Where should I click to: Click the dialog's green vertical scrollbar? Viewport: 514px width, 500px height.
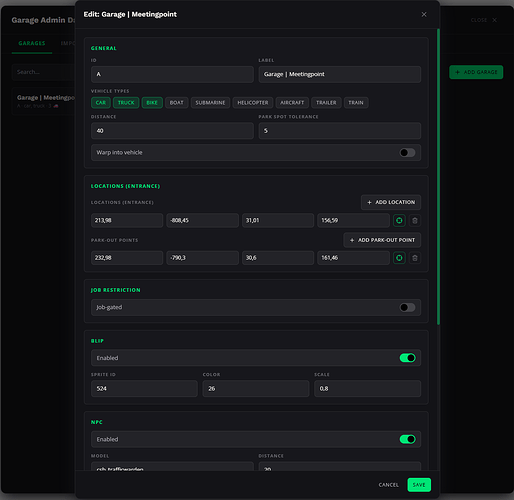pos(438,177)
